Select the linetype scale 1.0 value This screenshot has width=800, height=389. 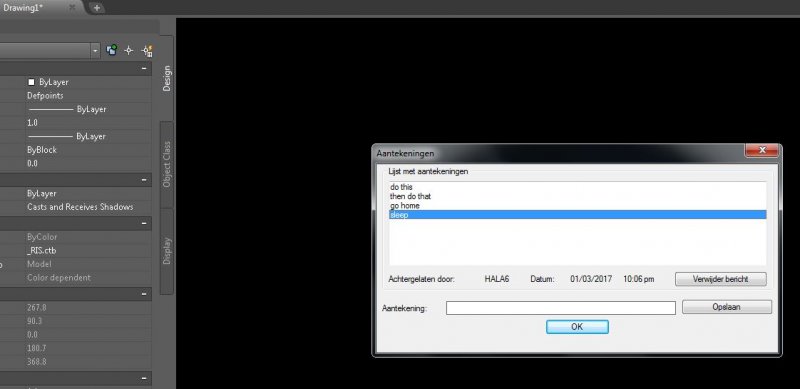pyautogui.click(x=32, y=123)
